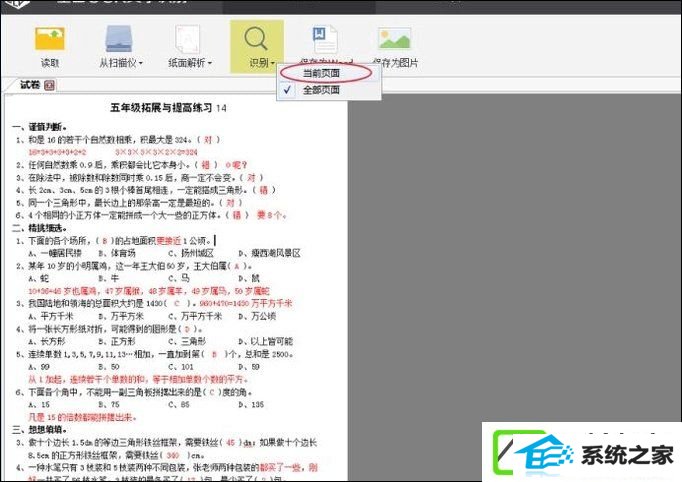Click the save as Word document icon
The width and height of the screenshot is (682, 482).
(x=325, y=39)
